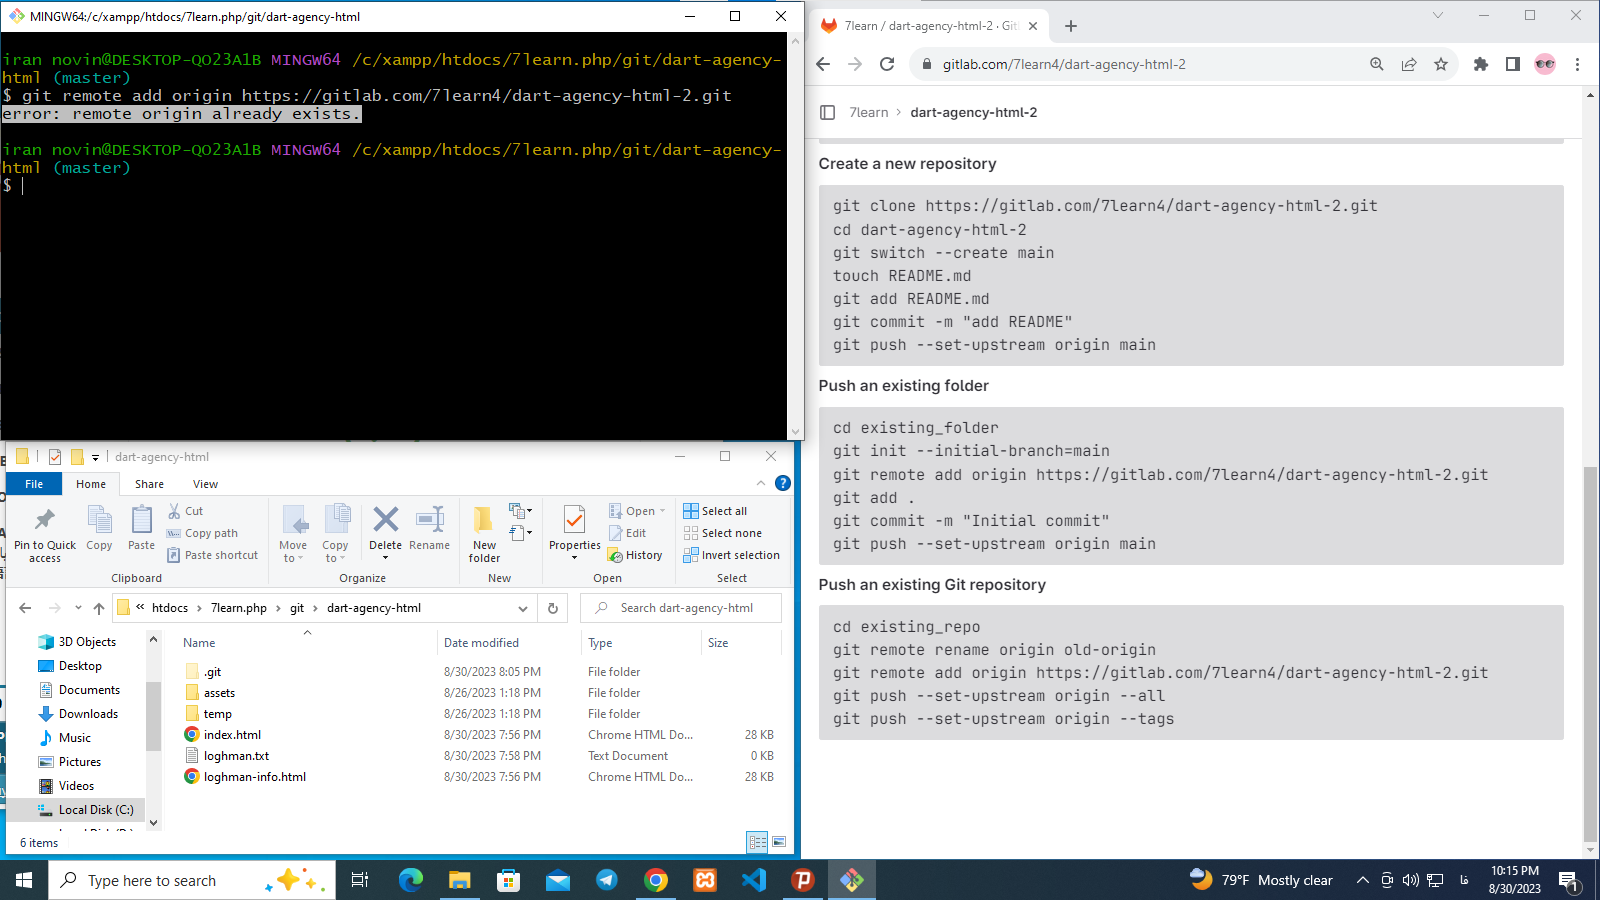The width and height of the screenshot is (1600, 900).
Task: Share this page via Chrome share icon
Action: tap(1409, 64)
